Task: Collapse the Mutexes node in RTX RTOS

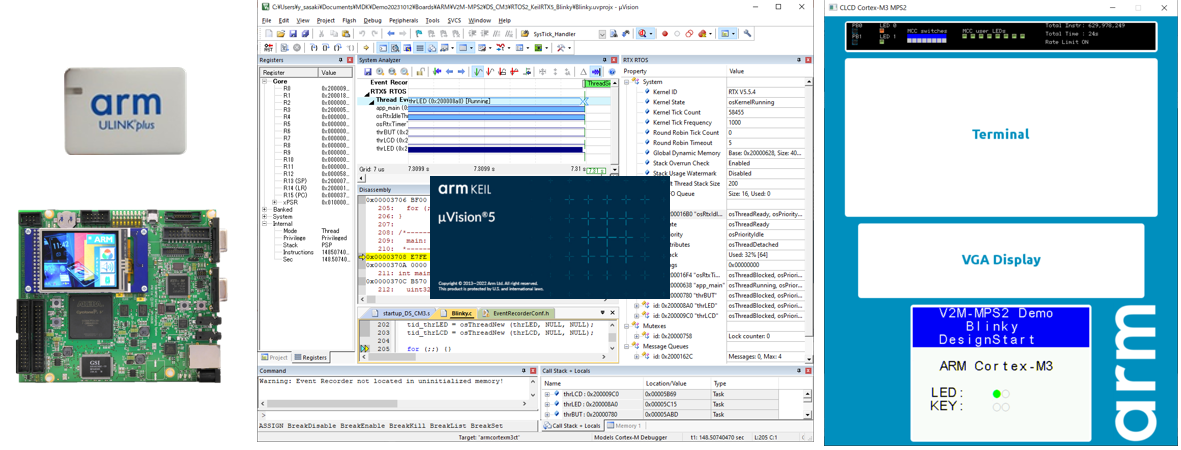Action: [629, 326]
